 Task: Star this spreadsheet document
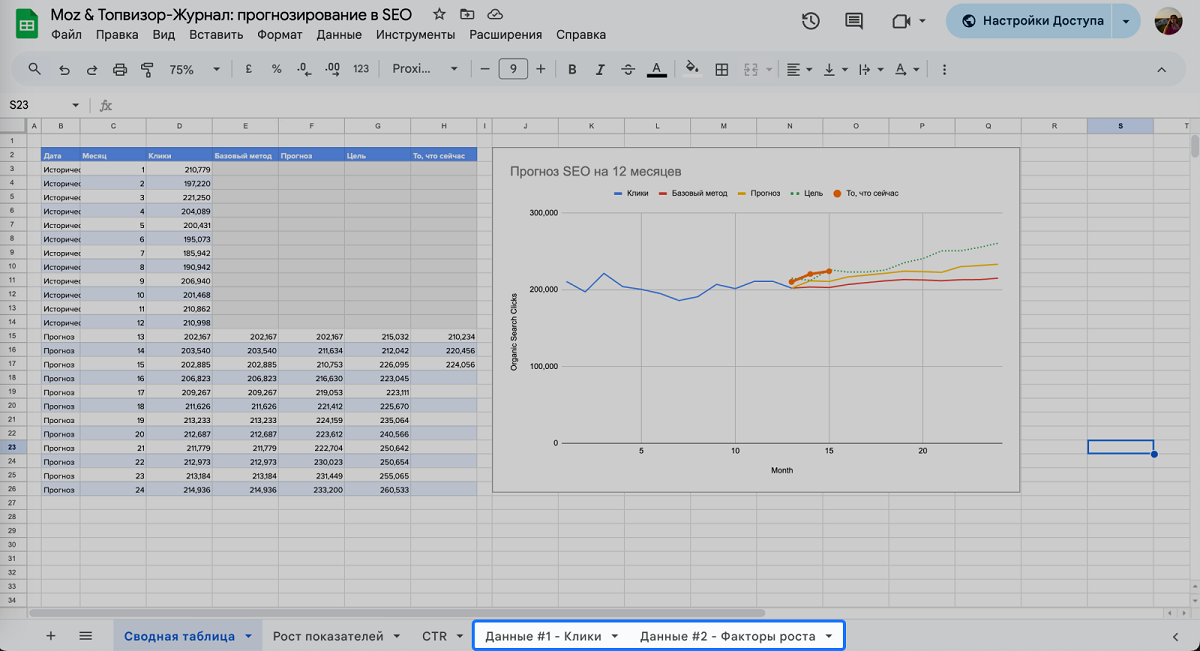(439, 15)
